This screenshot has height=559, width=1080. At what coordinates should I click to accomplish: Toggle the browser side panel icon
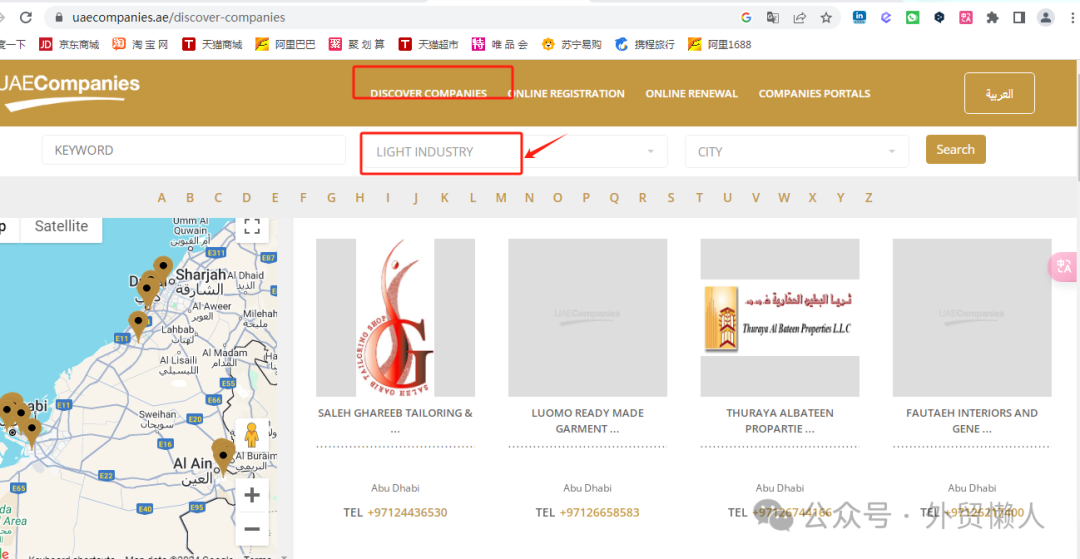(x=1019, y=18)
